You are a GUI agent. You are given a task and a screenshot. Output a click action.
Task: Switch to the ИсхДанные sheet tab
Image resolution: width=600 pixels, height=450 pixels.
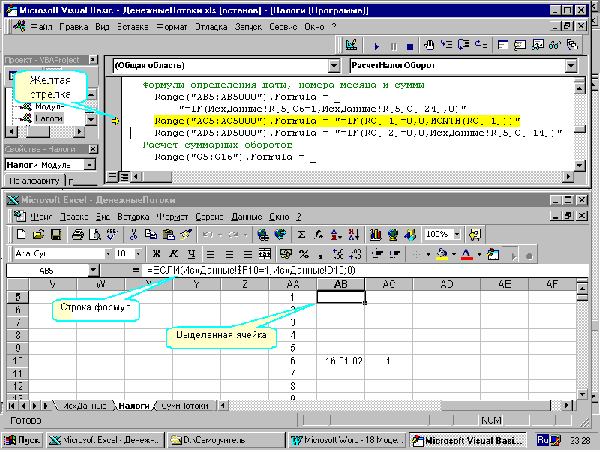[85, 406]
